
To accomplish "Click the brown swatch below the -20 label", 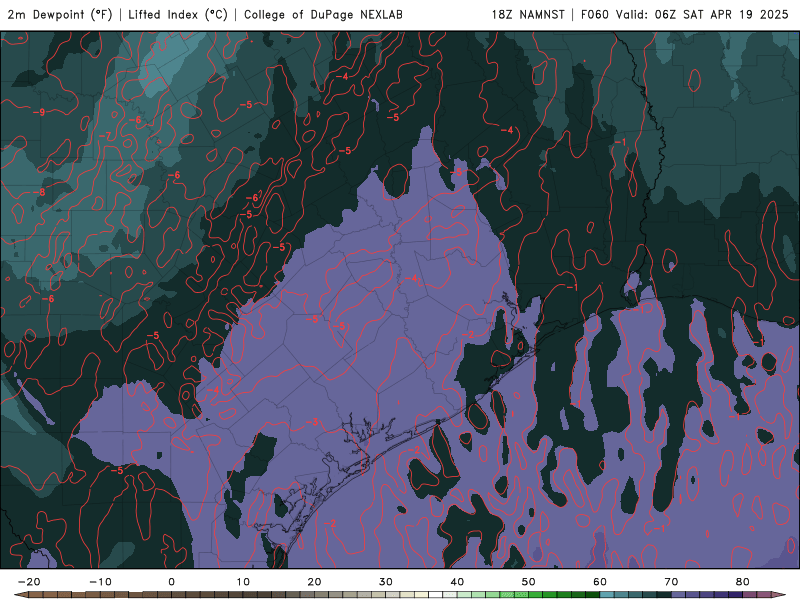I will point(36,595).
